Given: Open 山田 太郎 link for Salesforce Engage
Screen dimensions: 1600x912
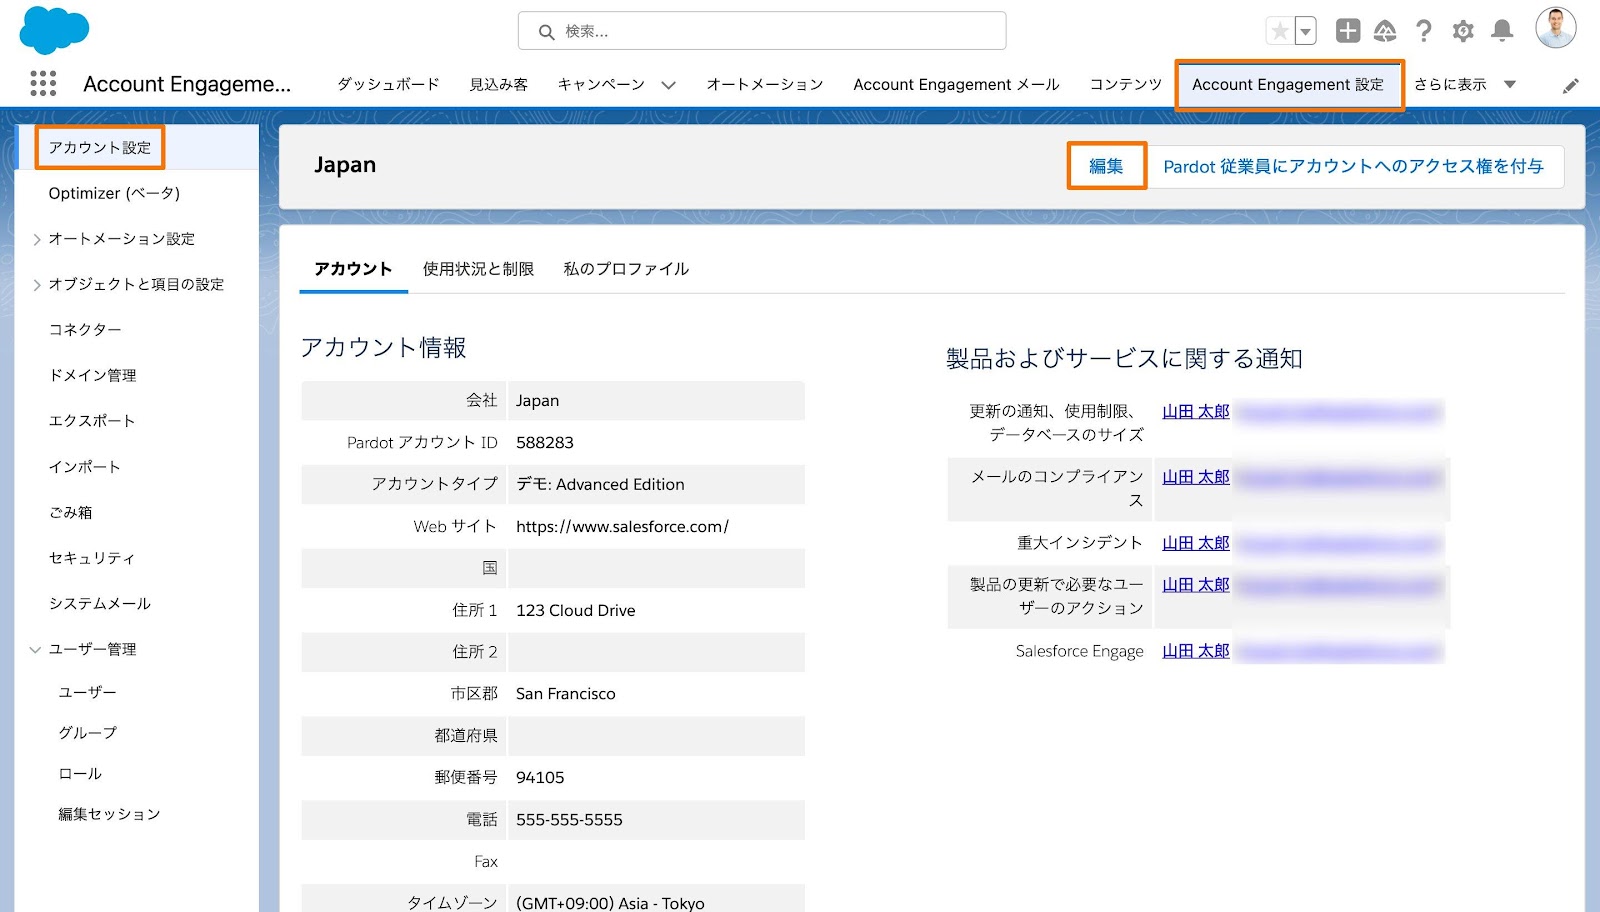Looking at the screenshot, I should coord(1196,652).
